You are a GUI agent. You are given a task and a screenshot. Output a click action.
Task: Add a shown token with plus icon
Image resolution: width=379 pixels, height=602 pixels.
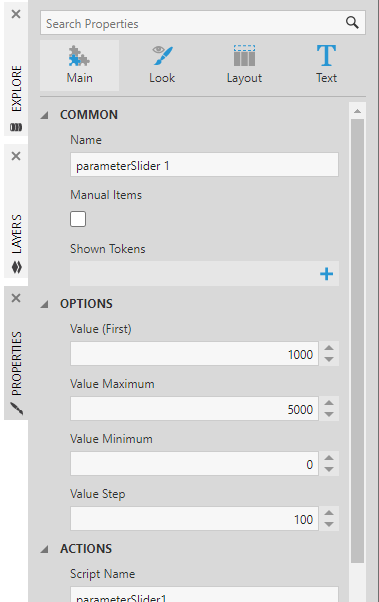click(326, 274)
